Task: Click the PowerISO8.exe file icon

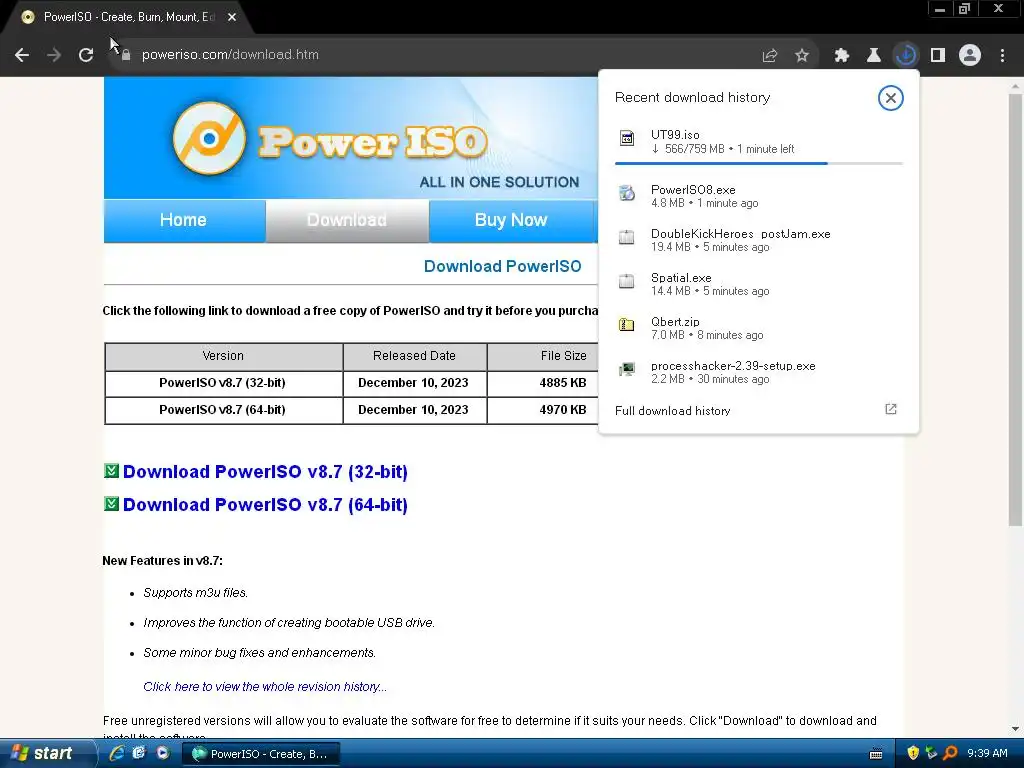Action: coord(627,193)
